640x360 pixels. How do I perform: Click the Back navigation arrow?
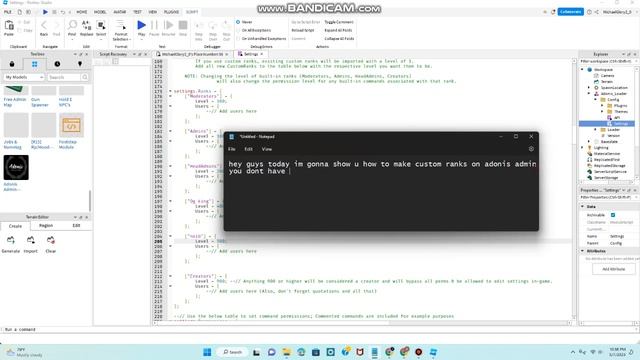coord(44,26)
